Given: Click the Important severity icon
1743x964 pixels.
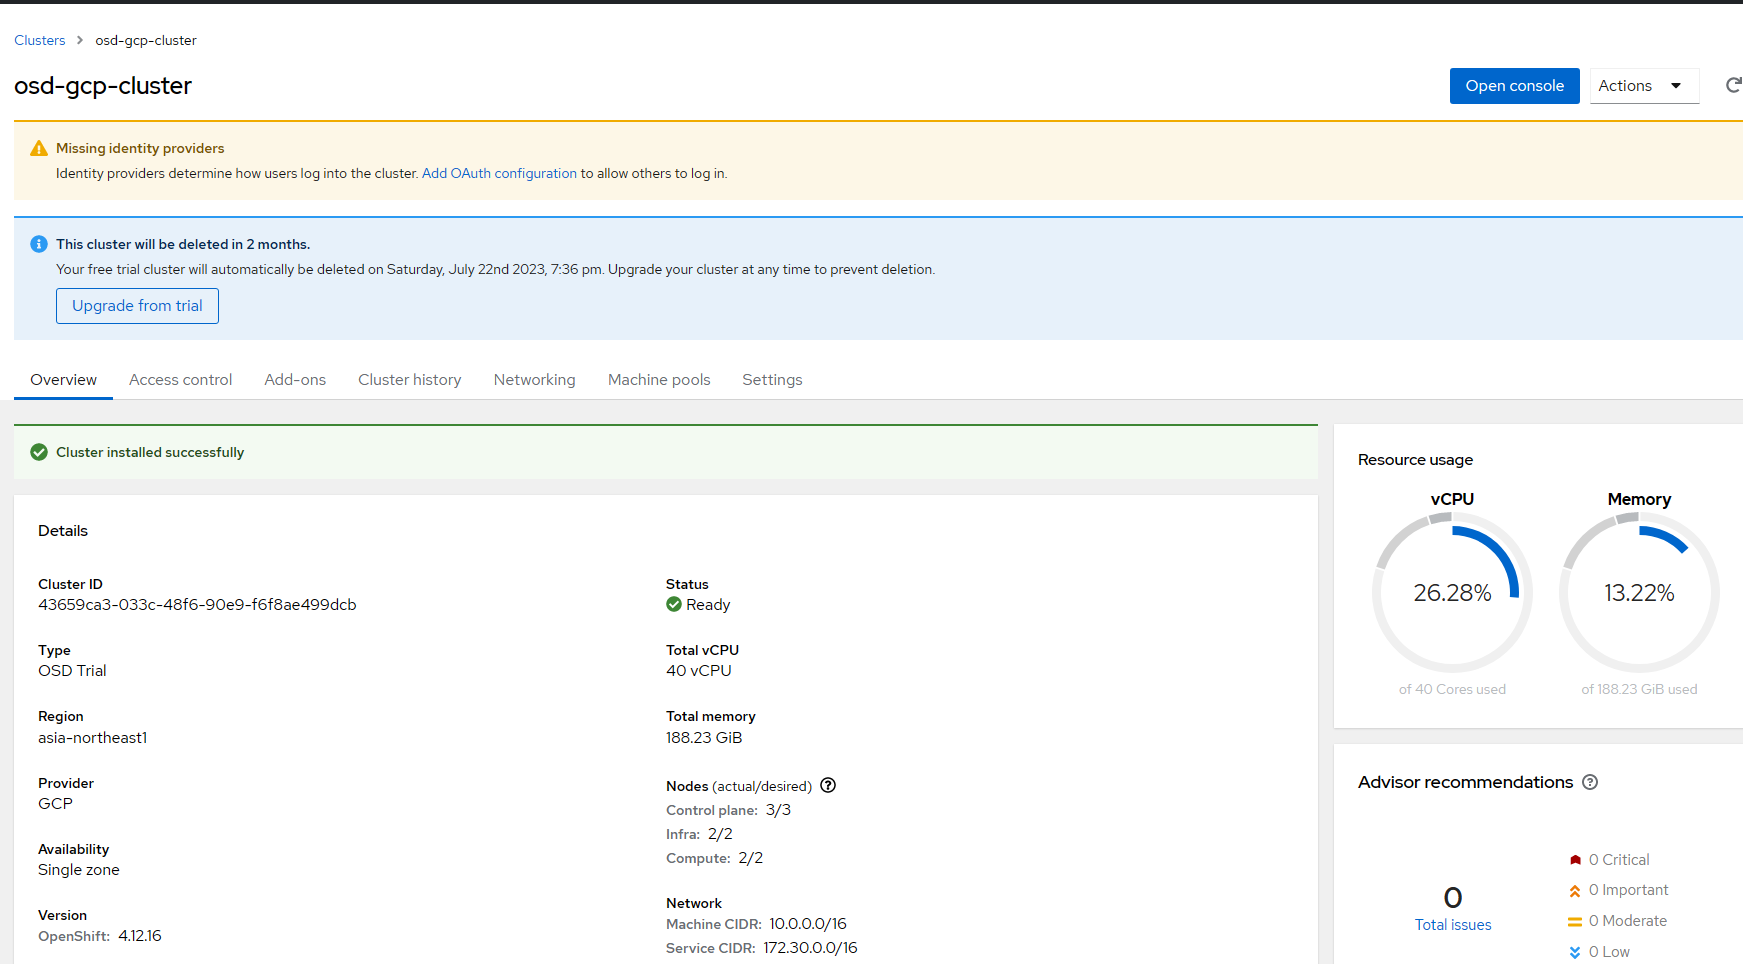Looking at the screenshot, I should click(x=1575, y=891).
